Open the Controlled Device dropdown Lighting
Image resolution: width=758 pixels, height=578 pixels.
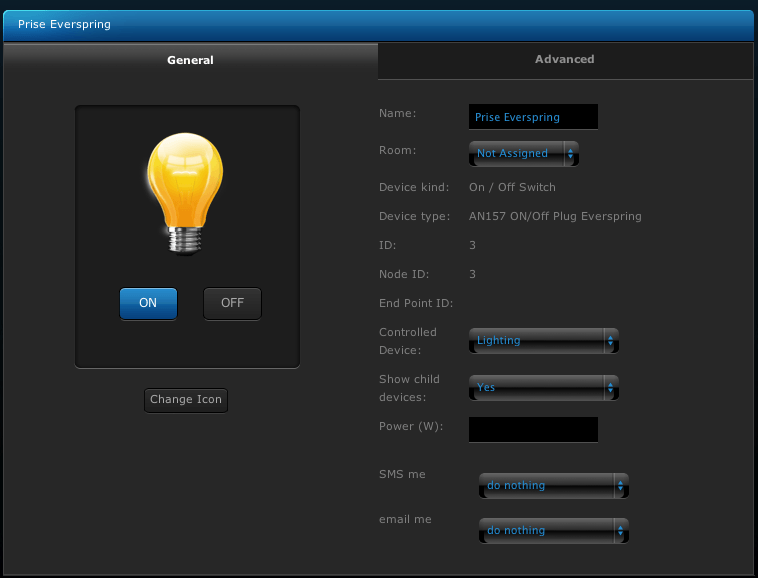tap(544, 341)
